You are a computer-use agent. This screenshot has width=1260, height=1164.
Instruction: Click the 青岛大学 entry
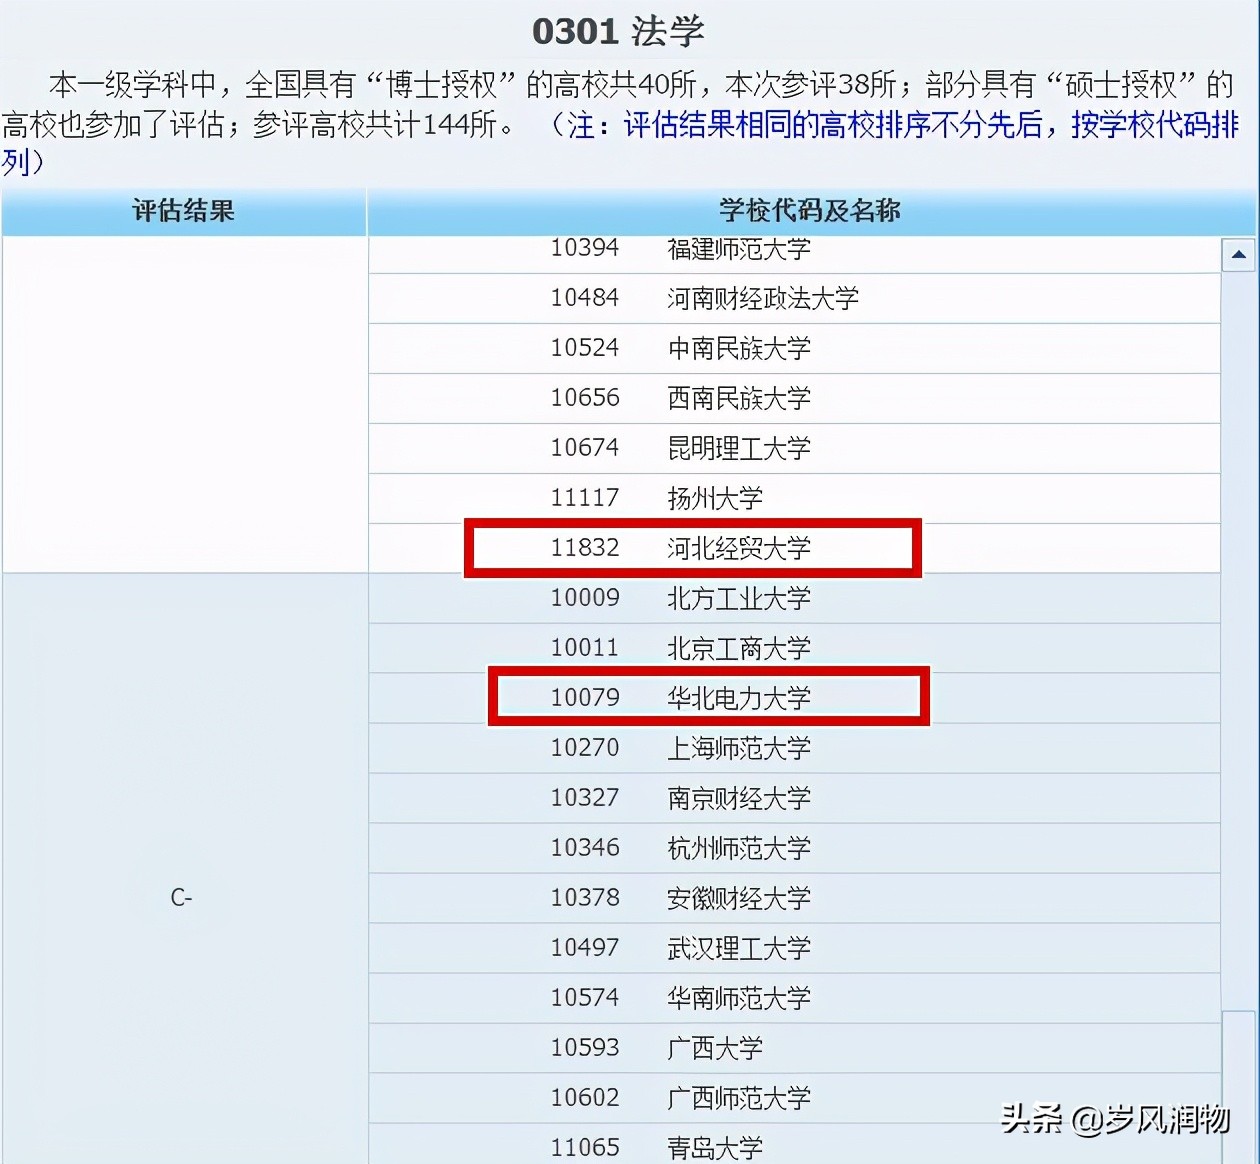point(713,1147)
